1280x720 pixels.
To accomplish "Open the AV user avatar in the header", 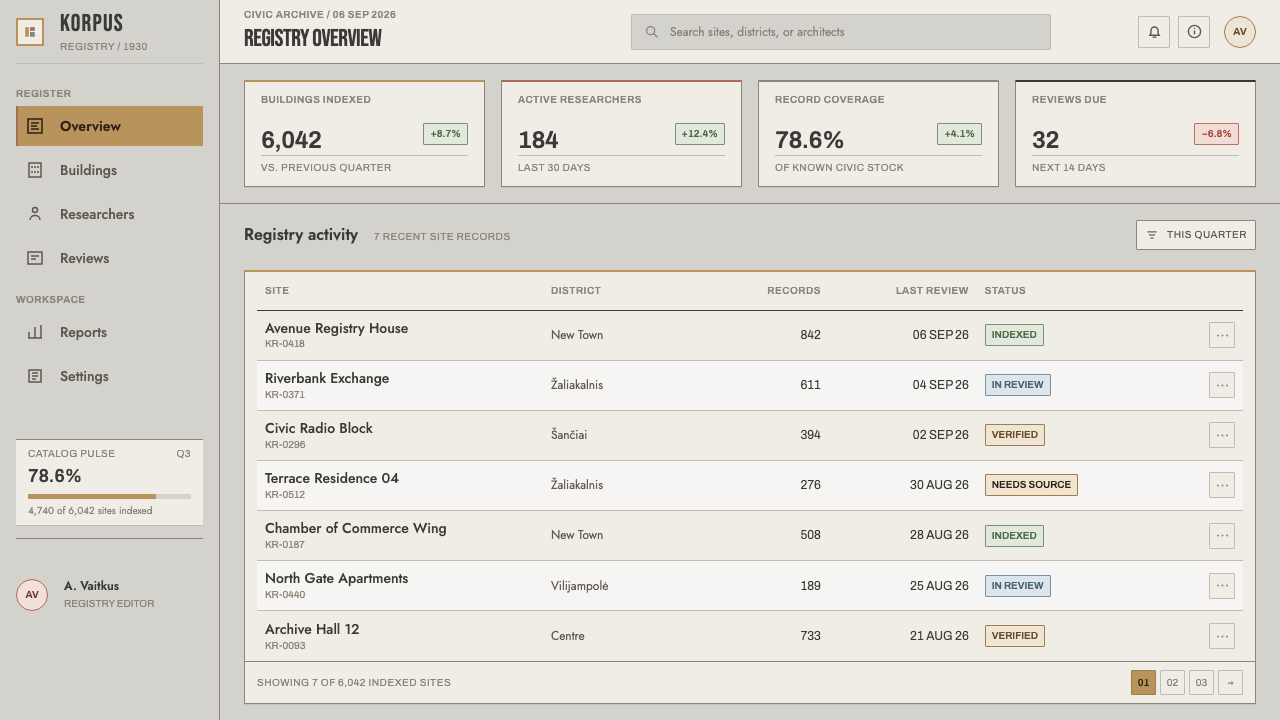I will [1240, 32].
